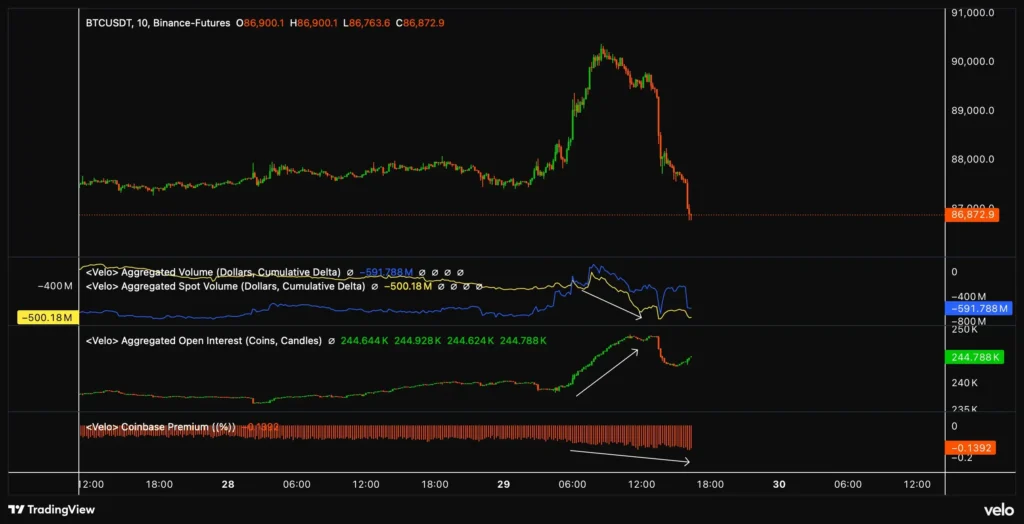Click the blue -591.788M axis value label

coord(980,309)
